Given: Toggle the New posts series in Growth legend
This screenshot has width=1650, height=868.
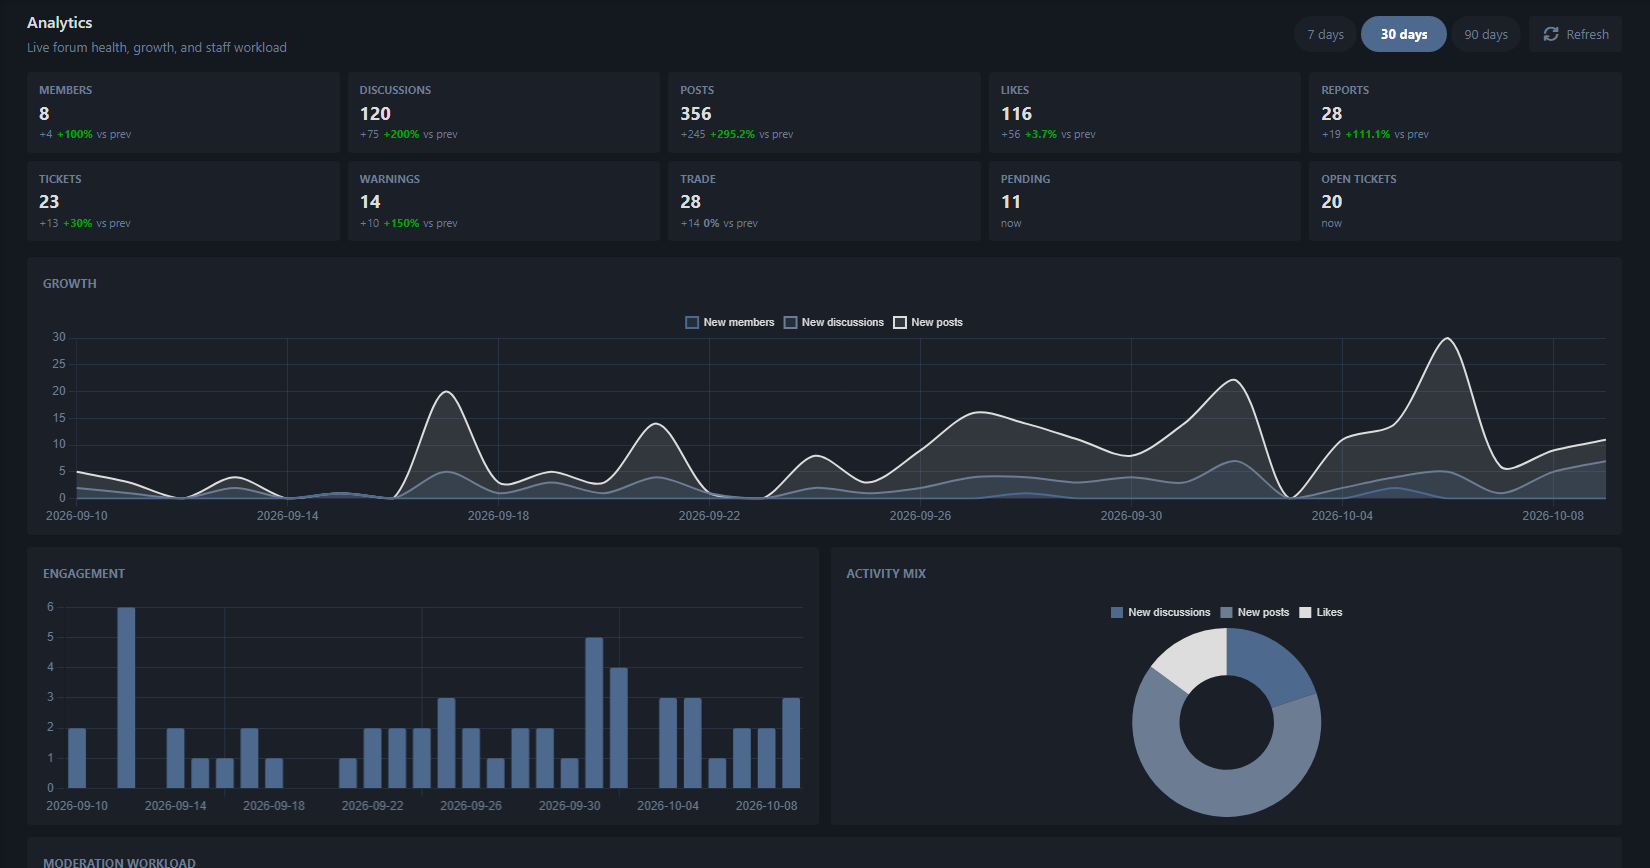Looking at the screenshot, I should click(x=928, y=322).
